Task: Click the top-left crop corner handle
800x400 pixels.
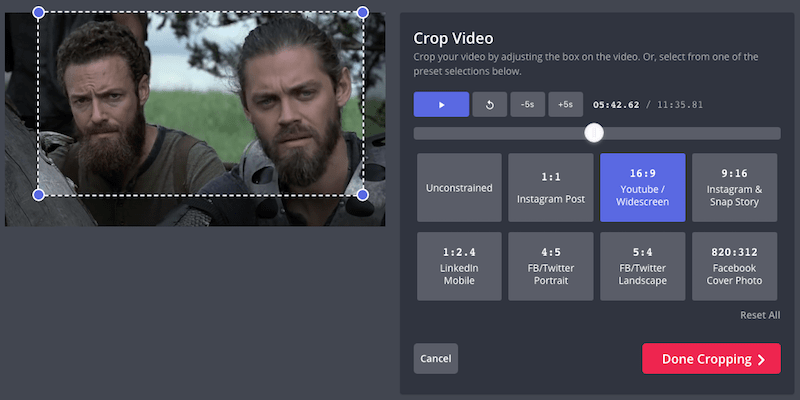Action: (x=38, y=12)
